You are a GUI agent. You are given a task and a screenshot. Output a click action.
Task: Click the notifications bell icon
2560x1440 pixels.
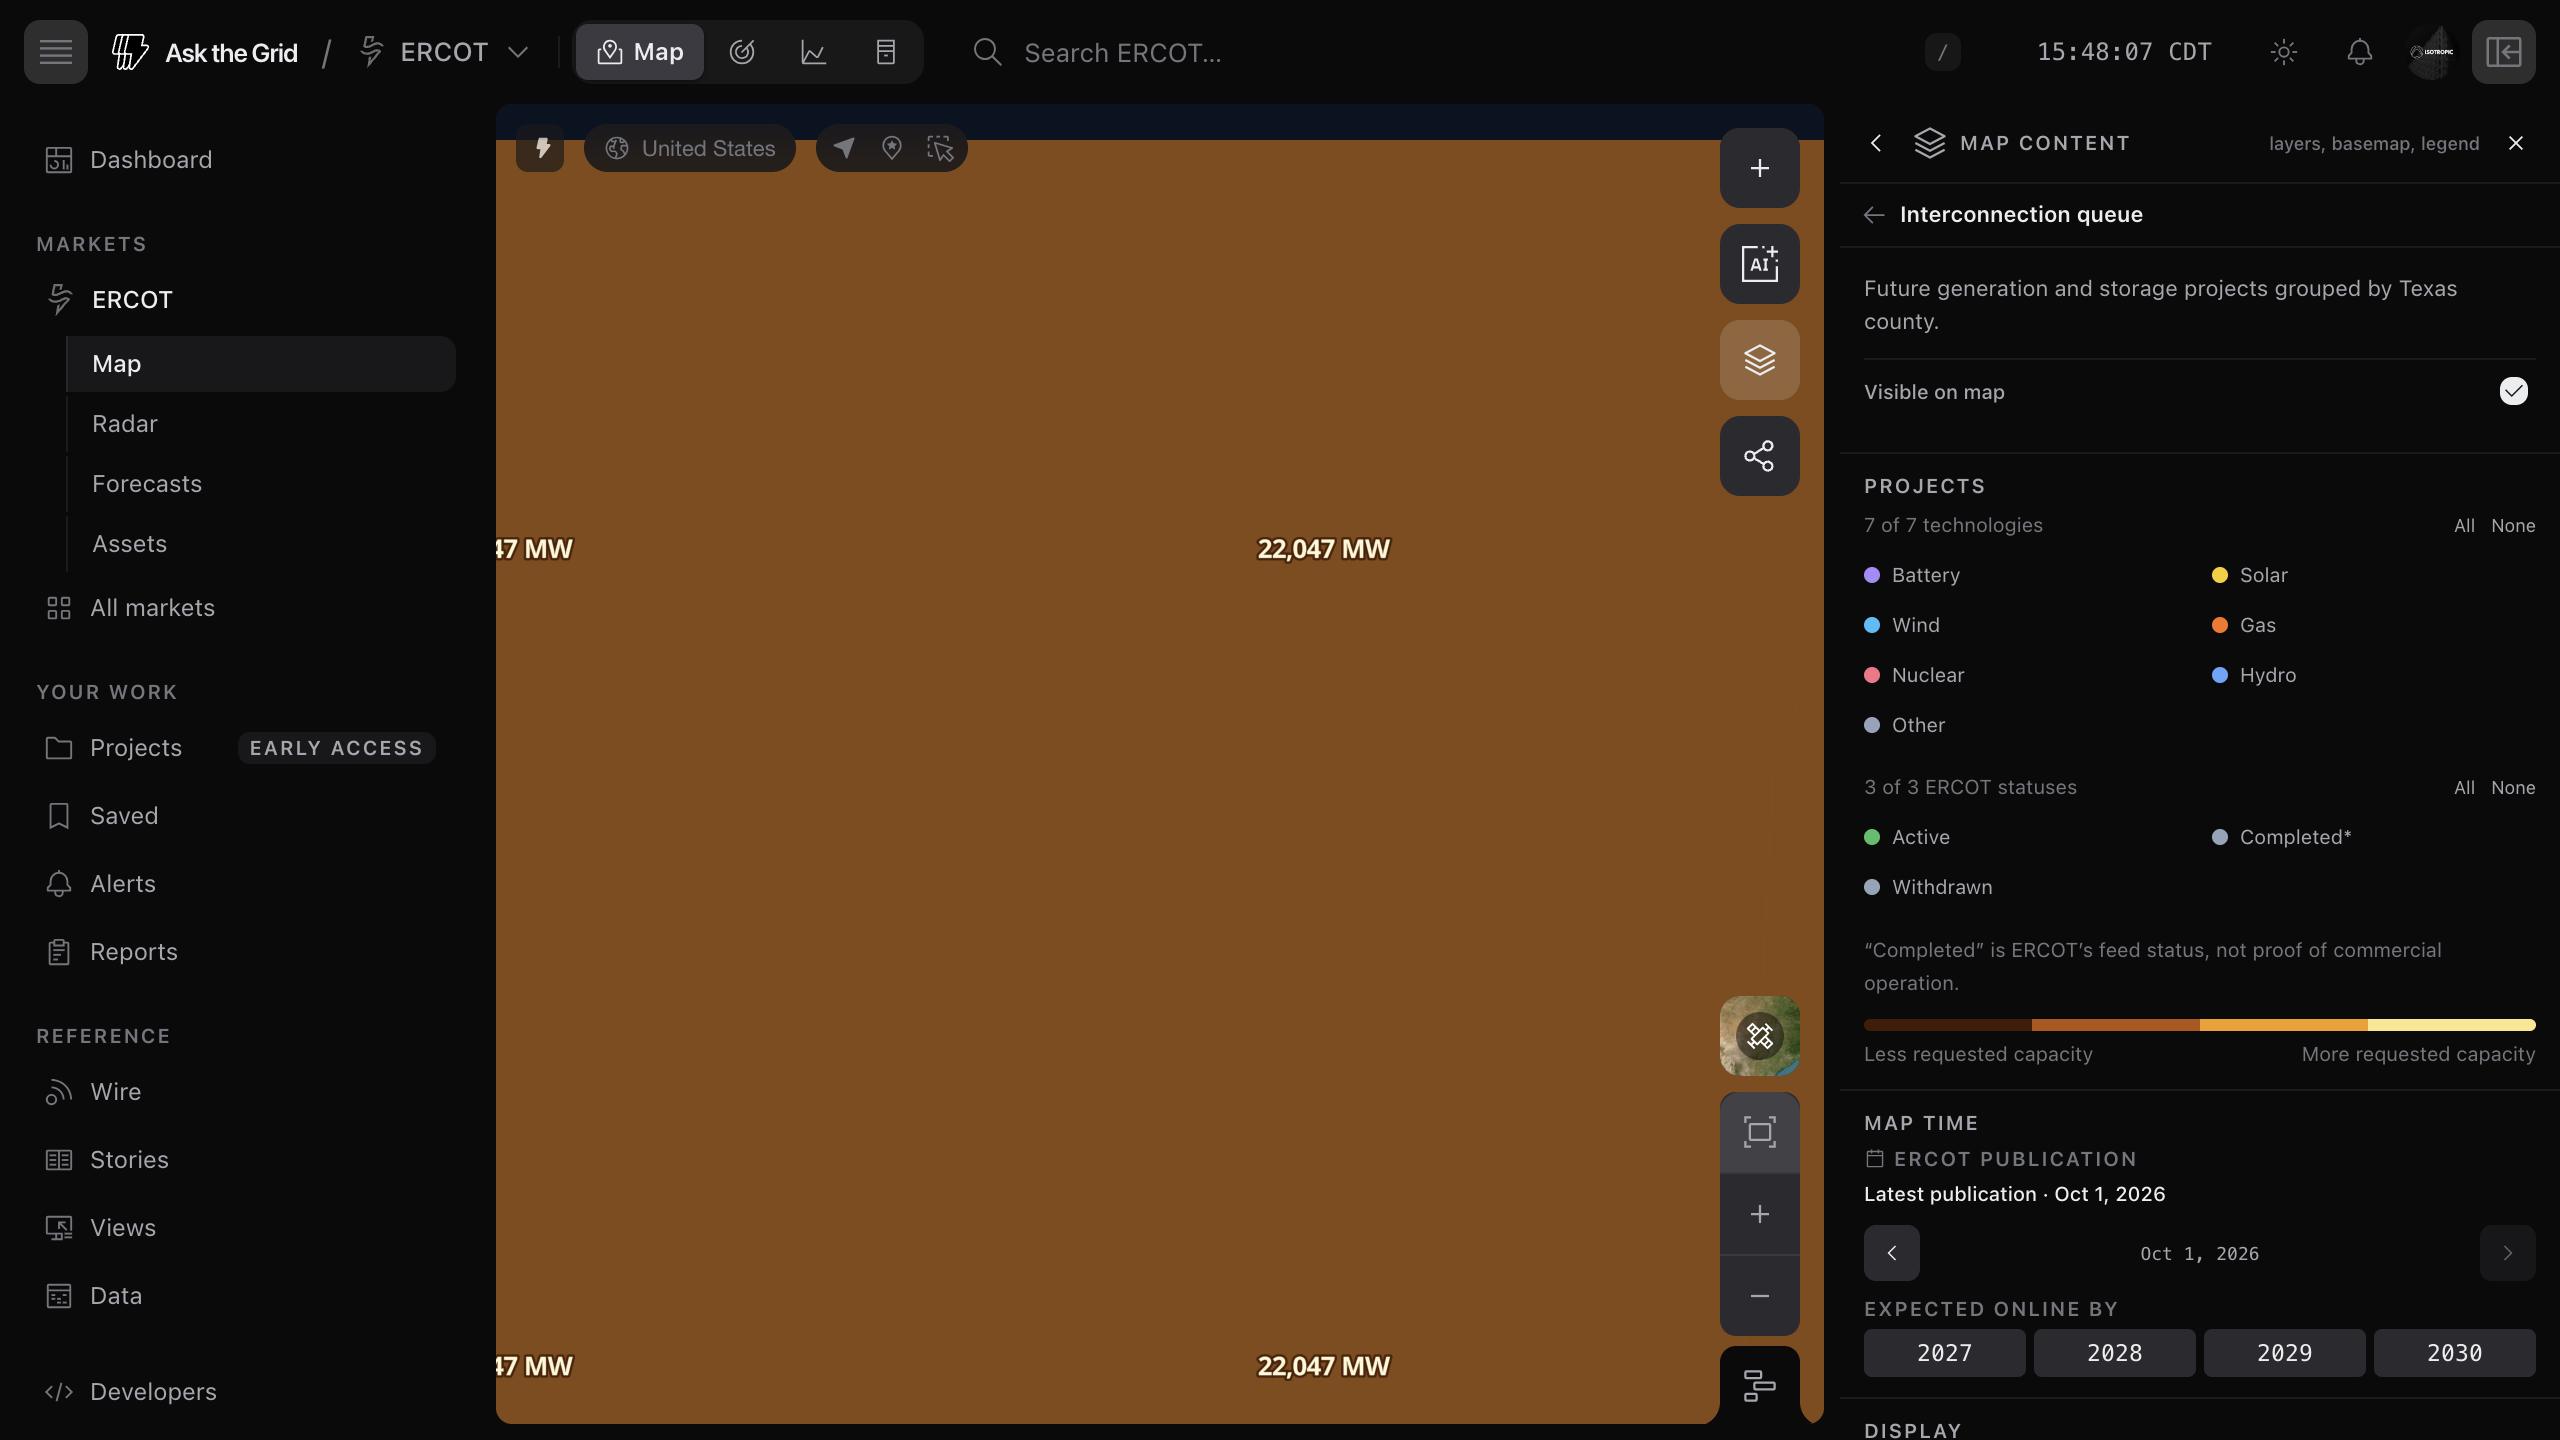2360,52
